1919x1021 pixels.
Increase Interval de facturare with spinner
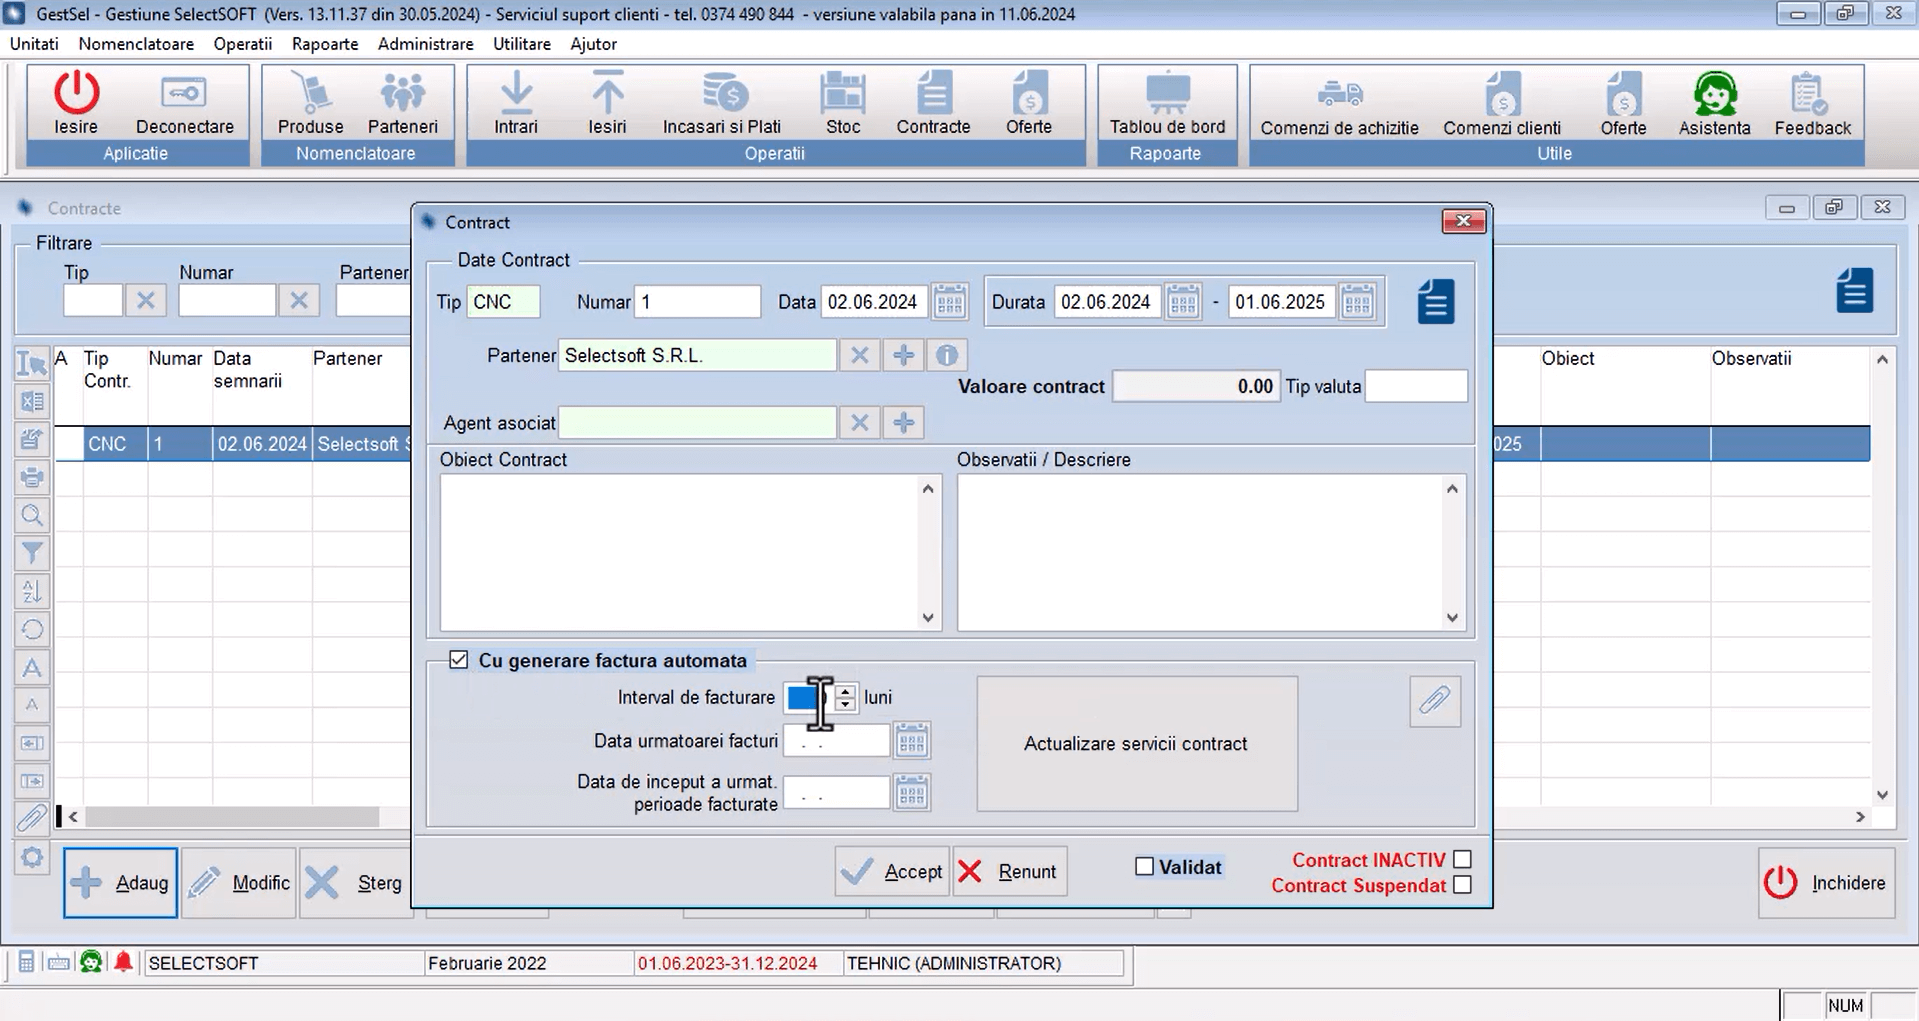846,691
